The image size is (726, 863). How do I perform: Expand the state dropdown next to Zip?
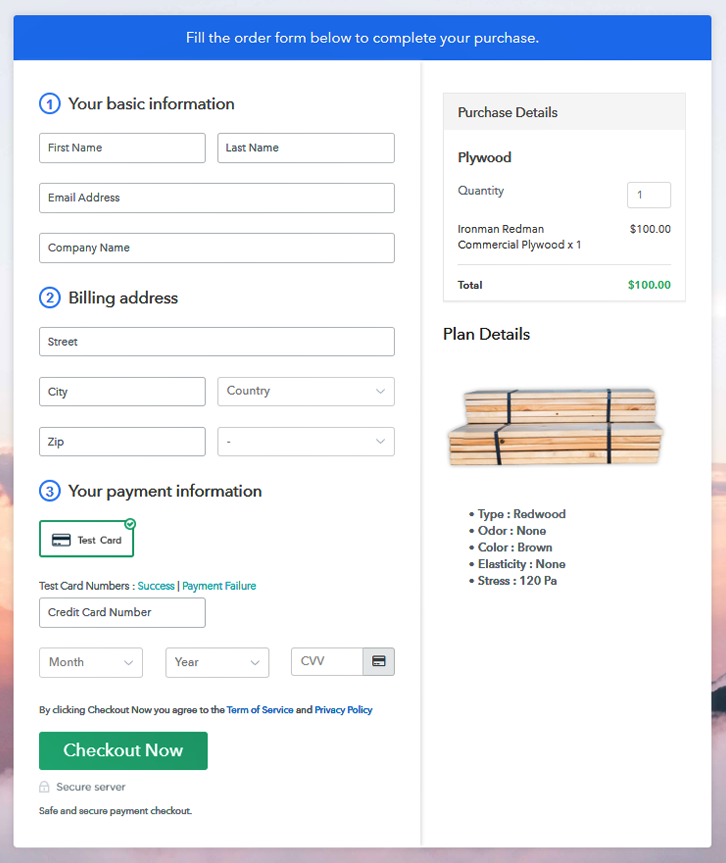305,441
